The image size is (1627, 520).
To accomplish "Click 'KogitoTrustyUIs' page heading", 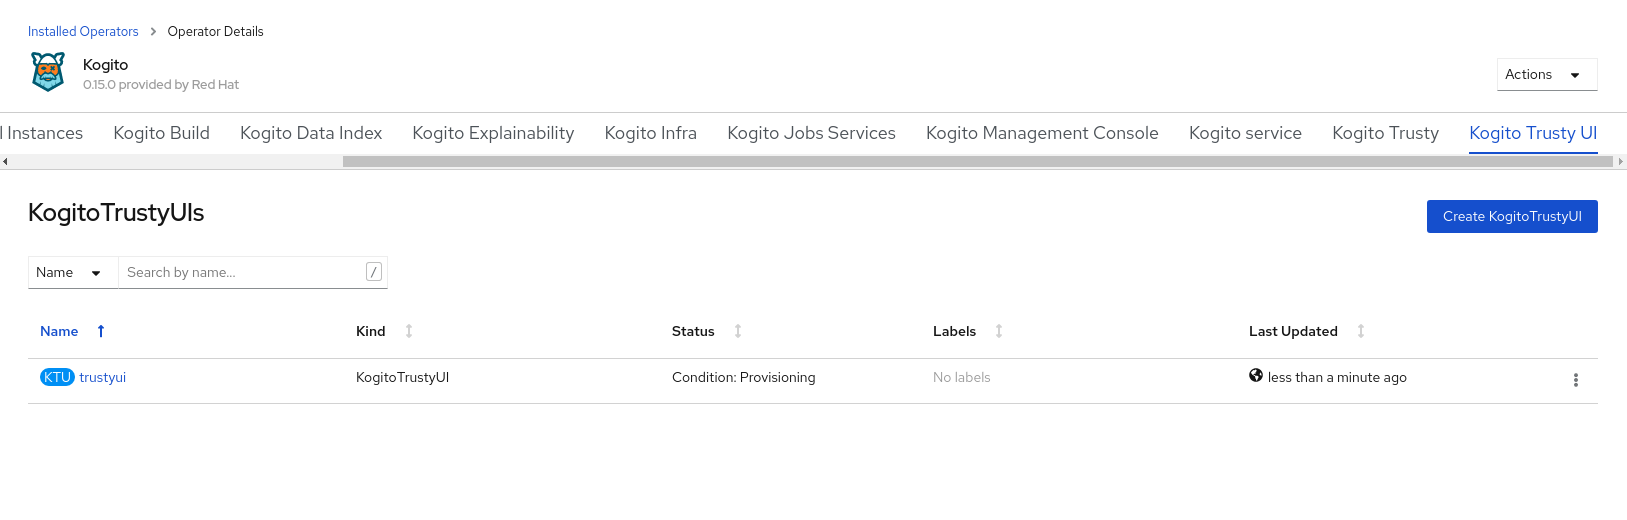I will pos(116,212).
